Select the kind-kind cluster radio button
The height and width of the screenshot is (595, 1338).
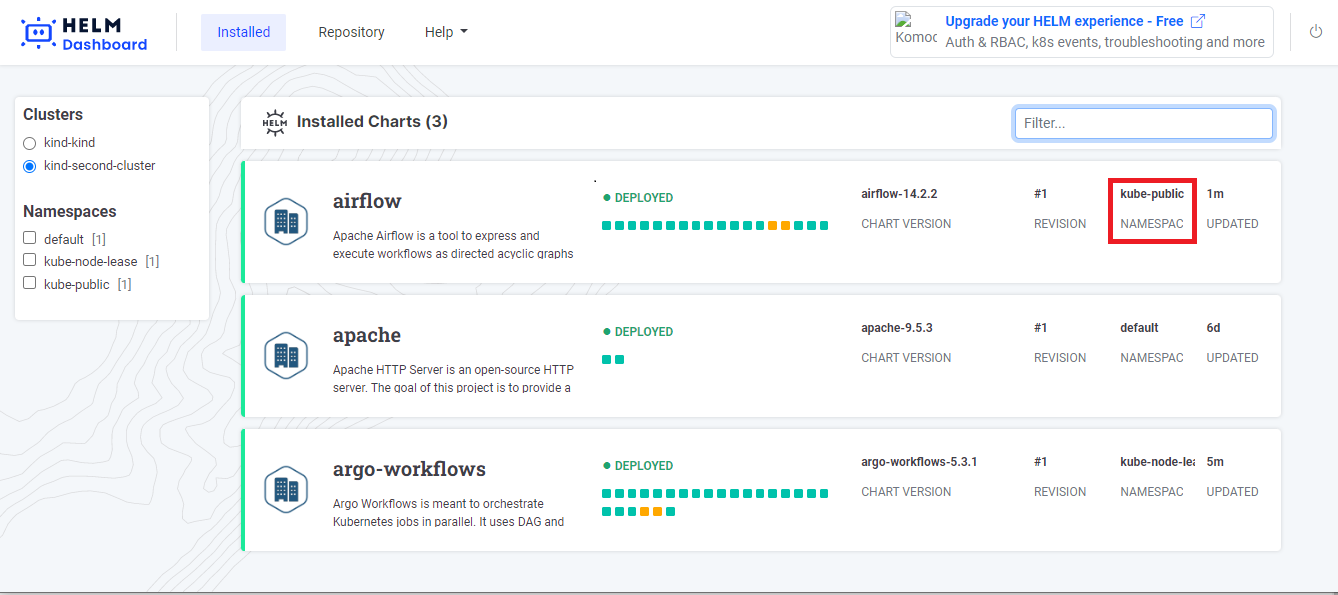[x=30, y=143]
